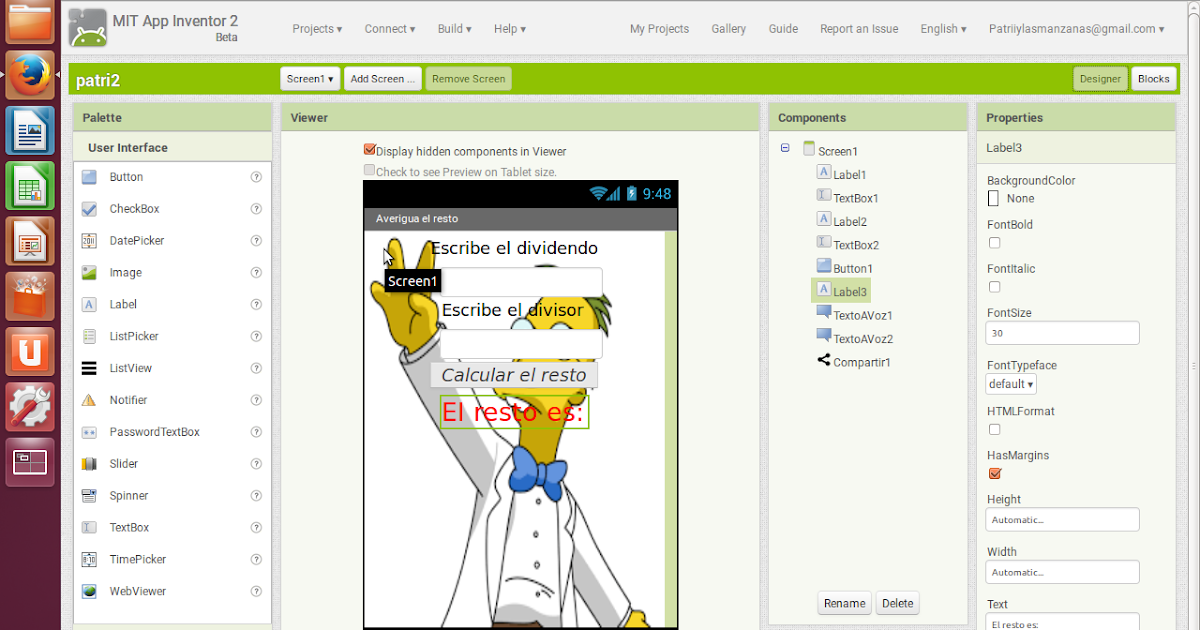Enable the FontBold property for Label3
This screenshot has height=630, width=1200.
pyautogui.click(x=994, y=242)
